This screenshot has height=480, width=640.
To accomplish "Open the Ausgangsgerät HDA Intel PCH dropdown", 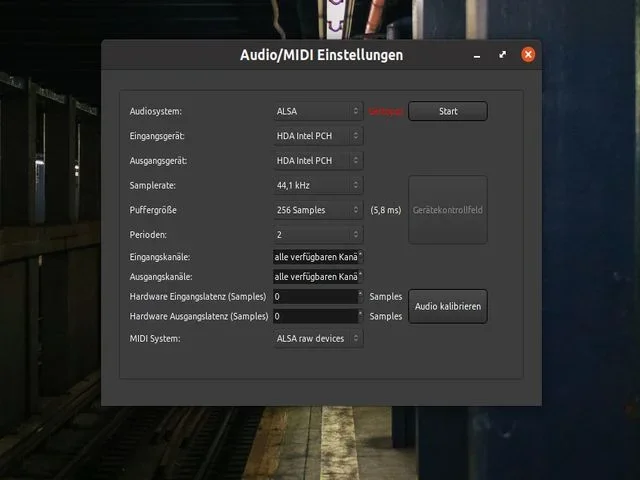I will [318, 160].
